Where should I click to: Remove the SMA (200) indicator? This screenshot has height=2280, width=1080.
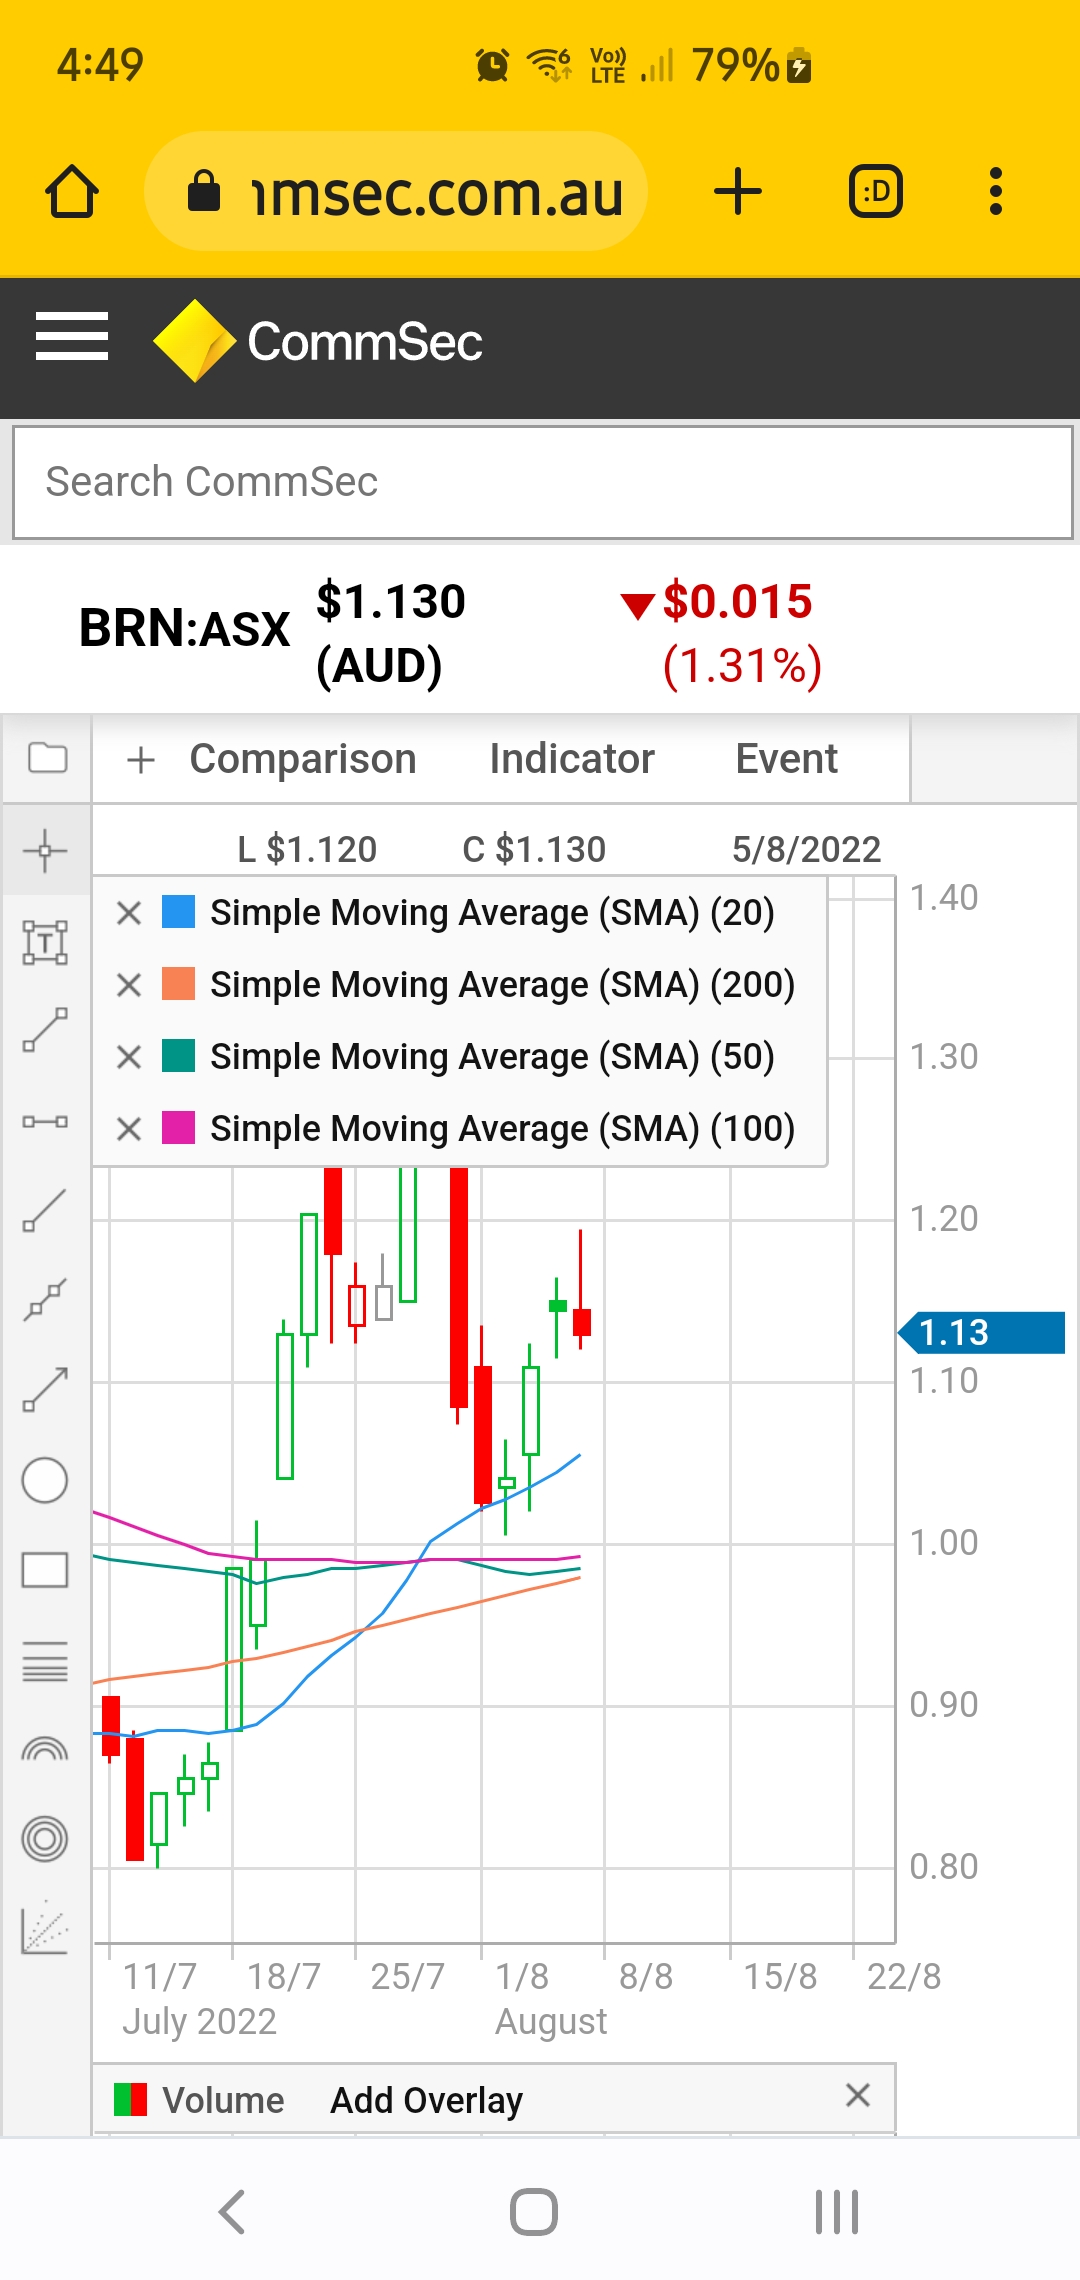pyautogui.click(x=129, y=985)
